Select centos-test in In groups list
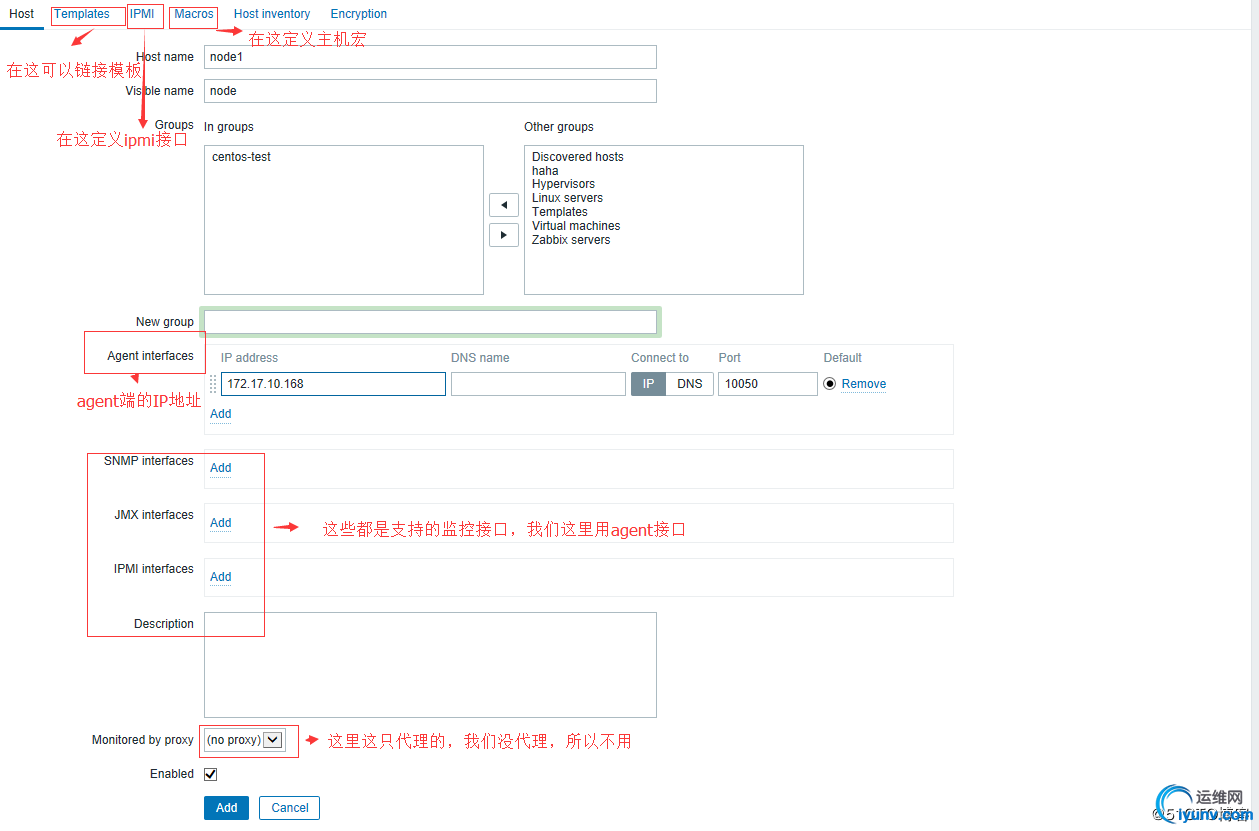Image resolution: width=1259 pixels, height=831 pixels. click(241, 157)
